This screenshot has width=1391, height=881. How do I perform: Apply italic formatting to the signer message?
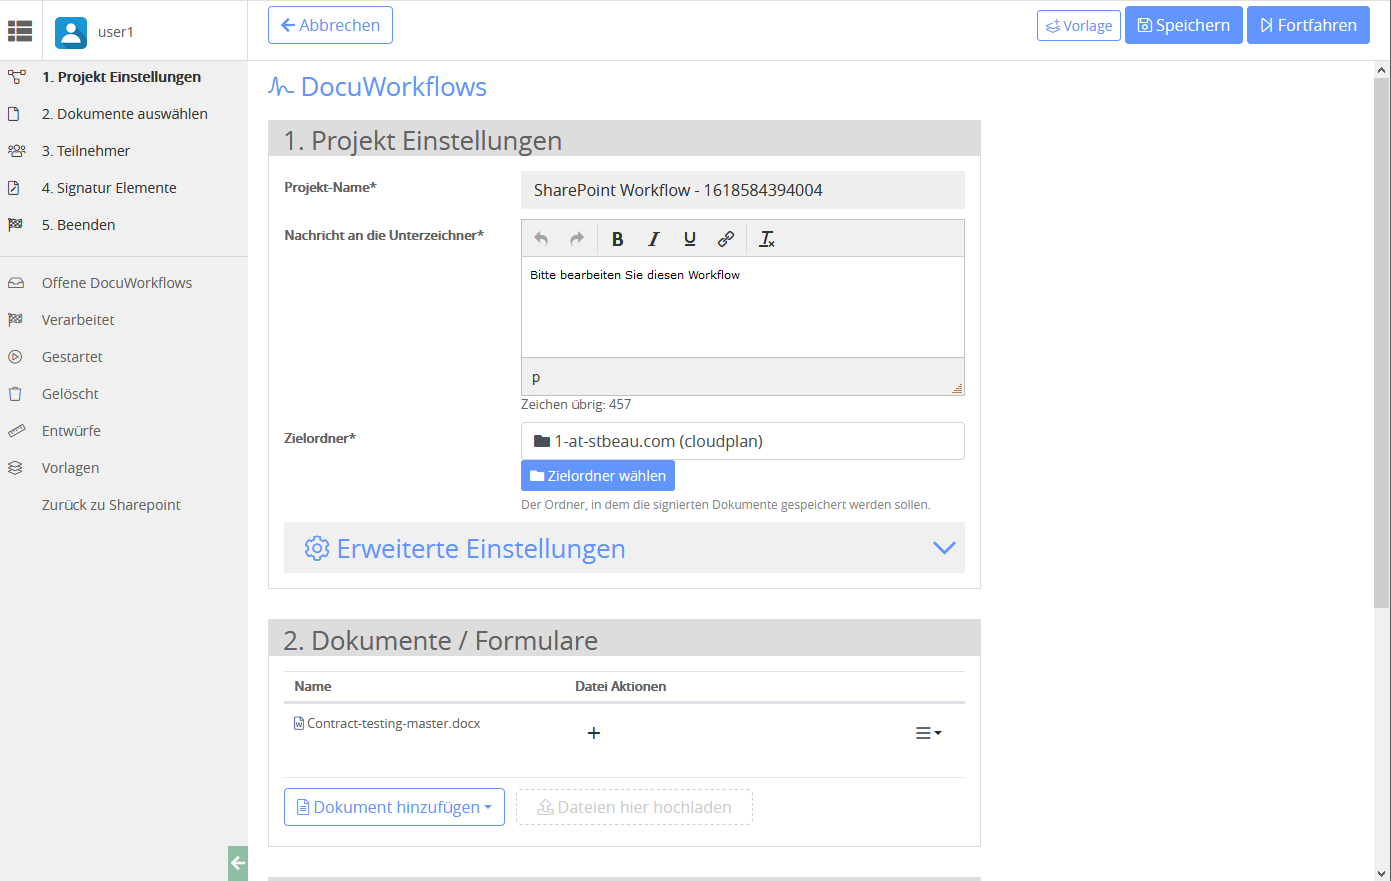click(653, 238)
